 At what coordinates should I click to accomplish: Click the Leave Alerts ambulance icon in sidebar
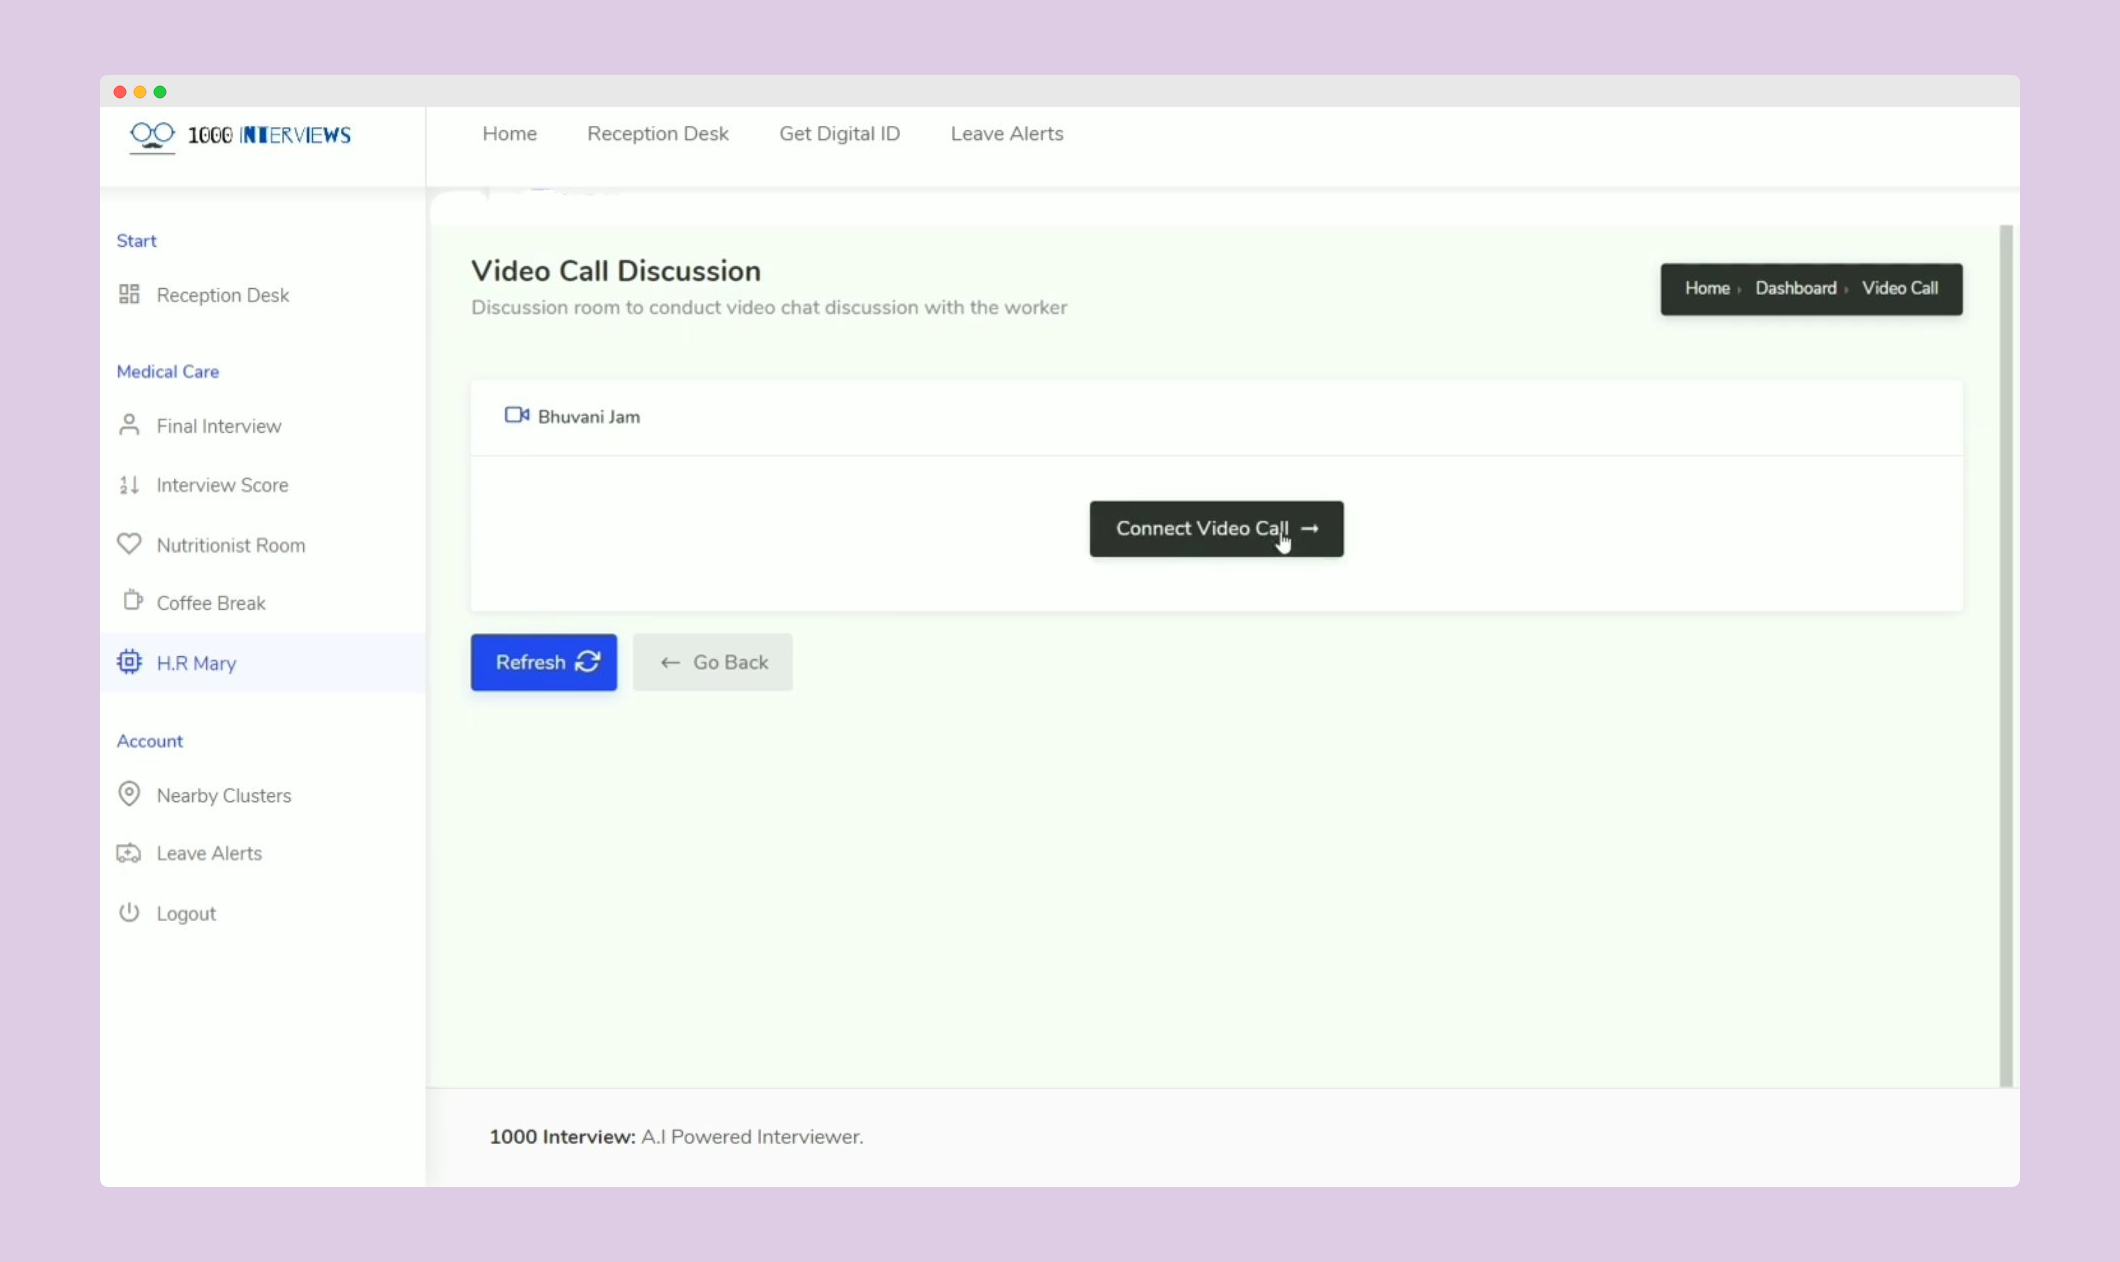[129, 853]
